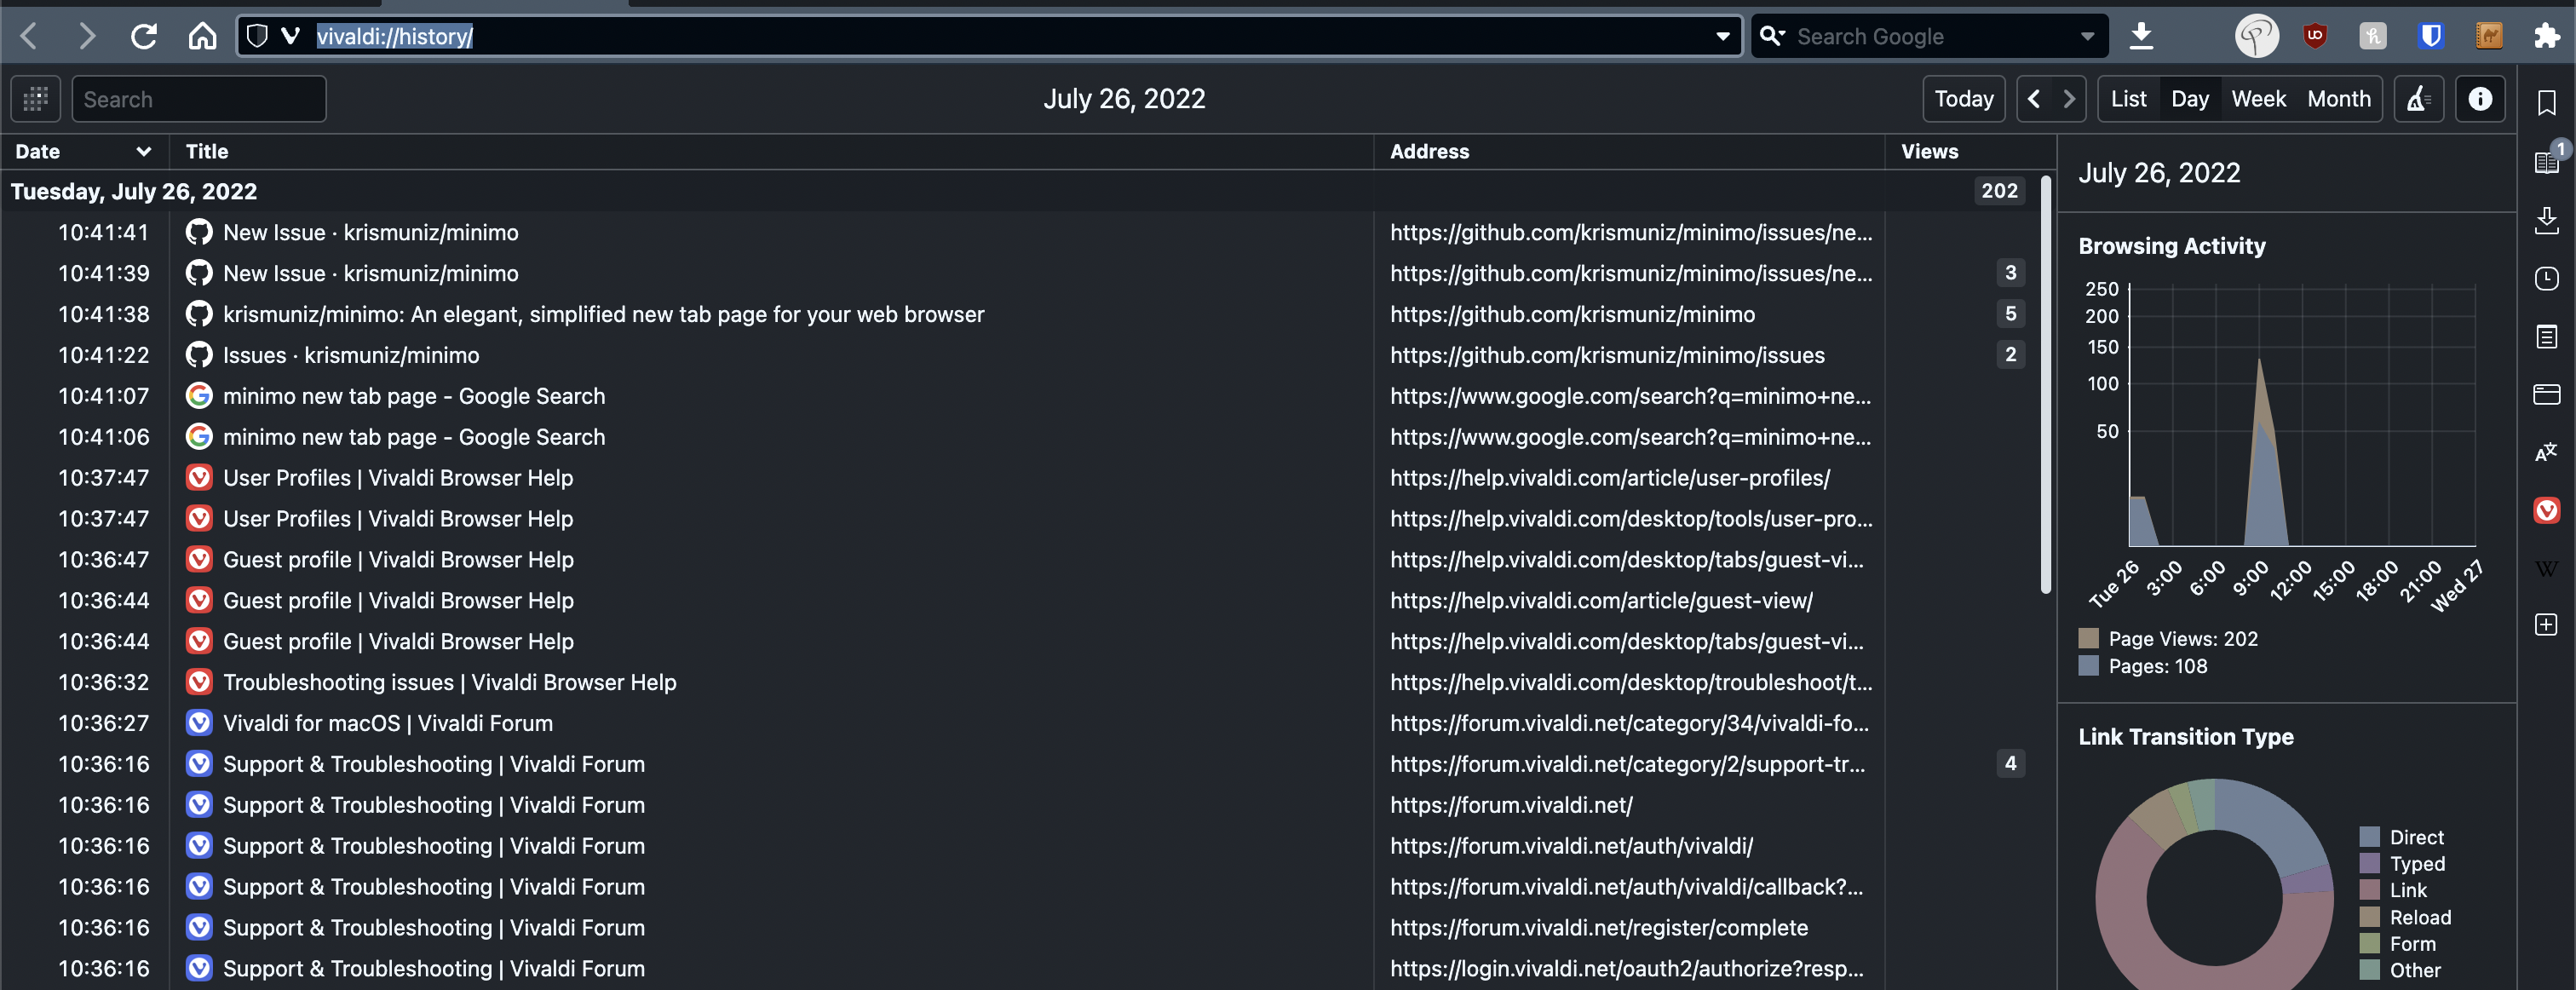Expand the address bar typed-history dropdown

1722,37
